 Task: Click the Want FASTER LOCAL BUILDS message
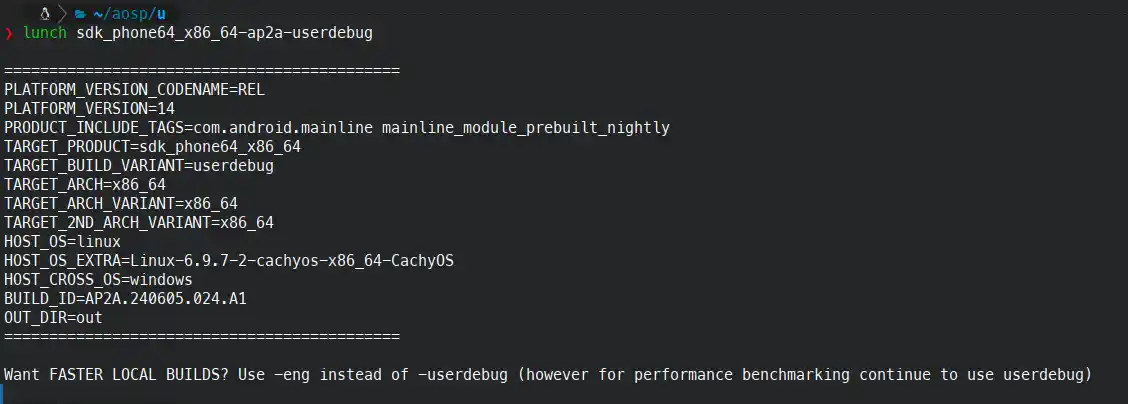pyautogui.click(x=548, y=375)
